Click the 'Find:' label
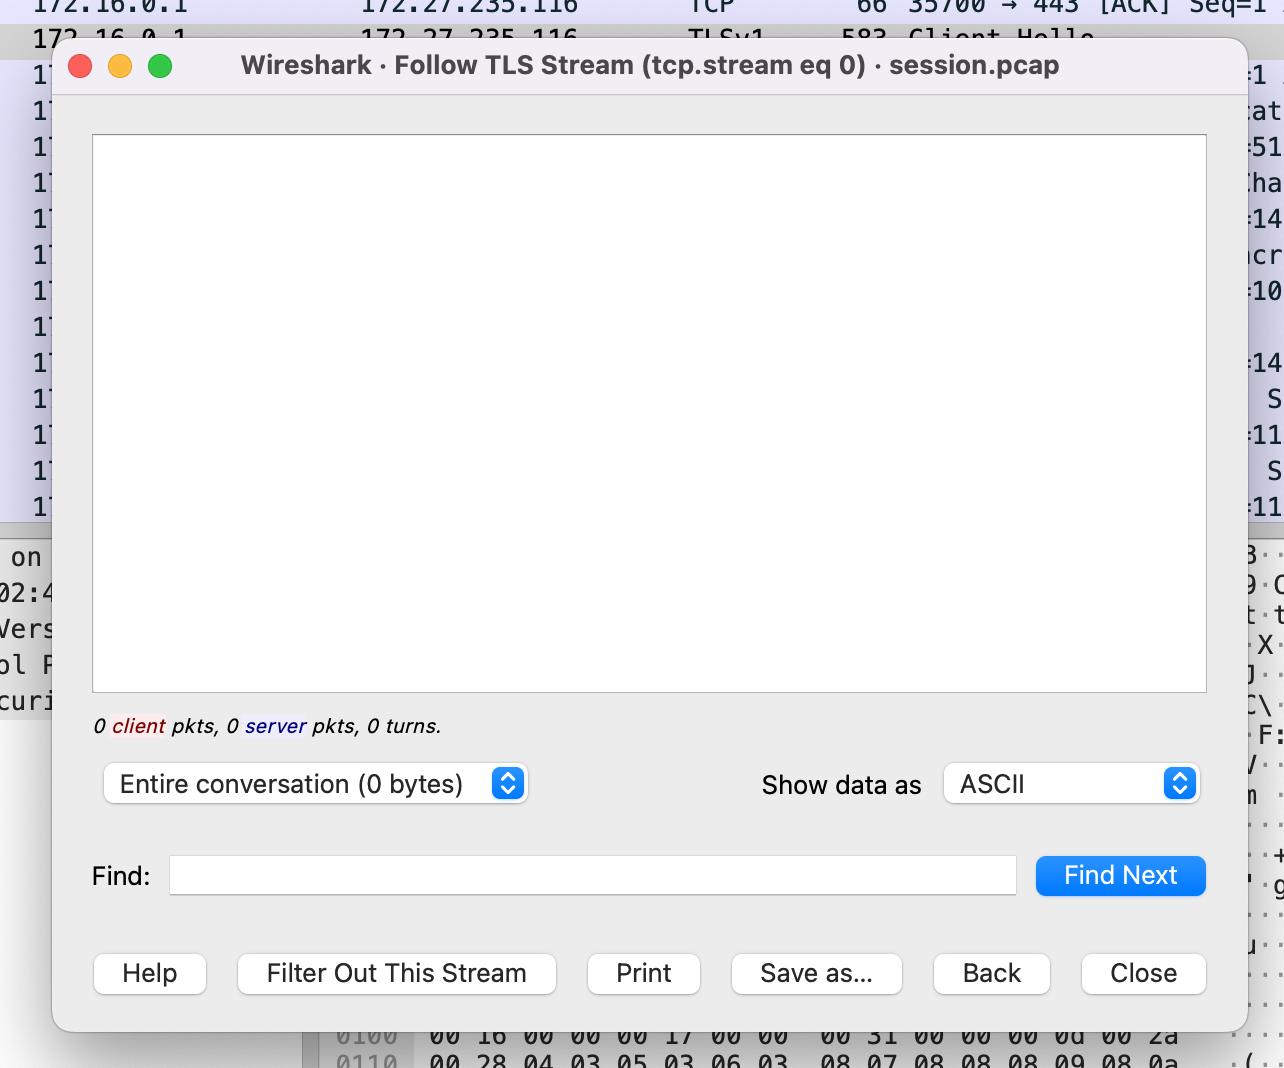Viewport: 1284px width, 1068px height. (121, 876)
